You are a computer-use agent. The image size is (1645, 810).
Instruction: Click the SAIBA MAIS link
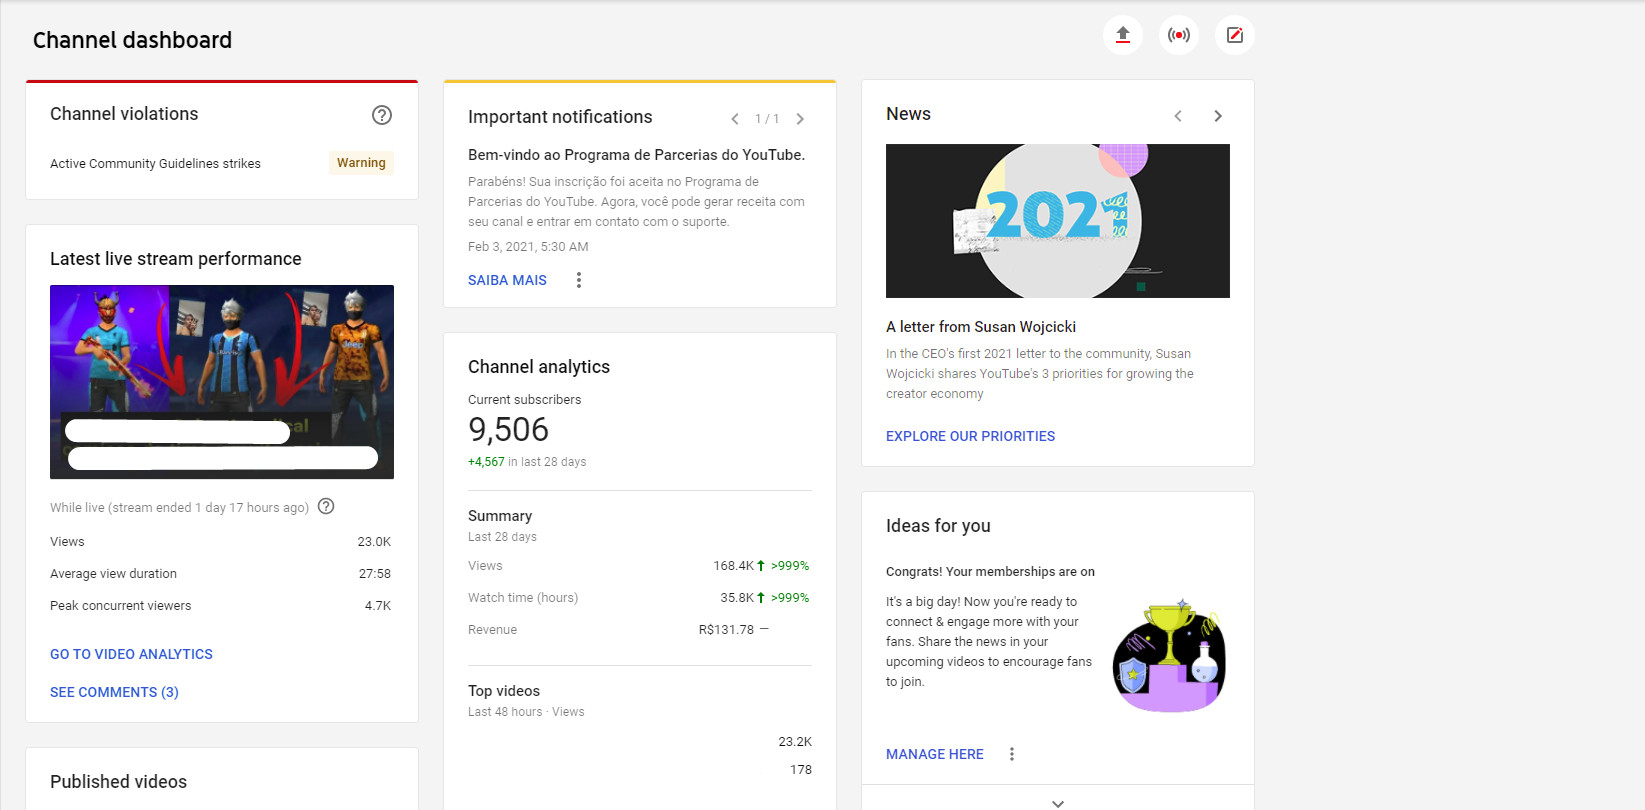click(x=507, y=280)
